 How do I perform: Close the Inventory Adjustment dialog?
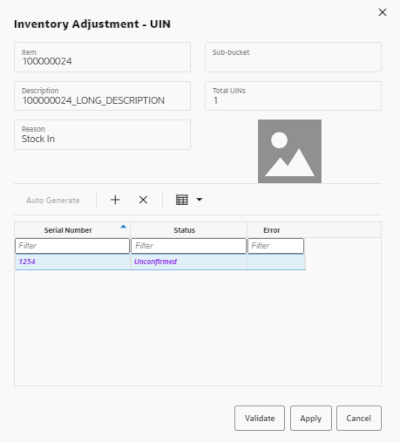point(382,12)
